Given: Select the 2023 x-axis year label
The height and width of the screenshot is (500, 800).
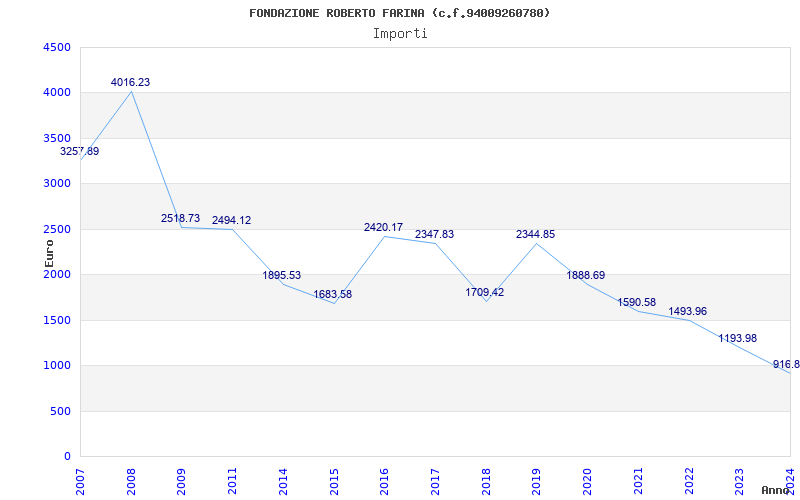Looking at the screenshot, I should (x=739, y=482).
